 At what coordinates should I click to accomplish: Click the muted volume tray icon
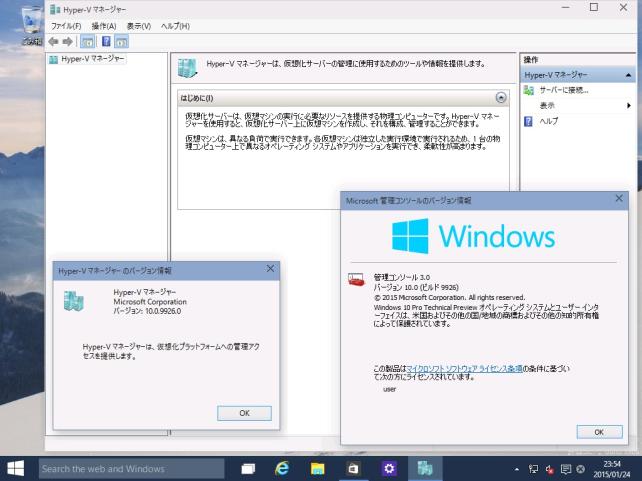549,469
